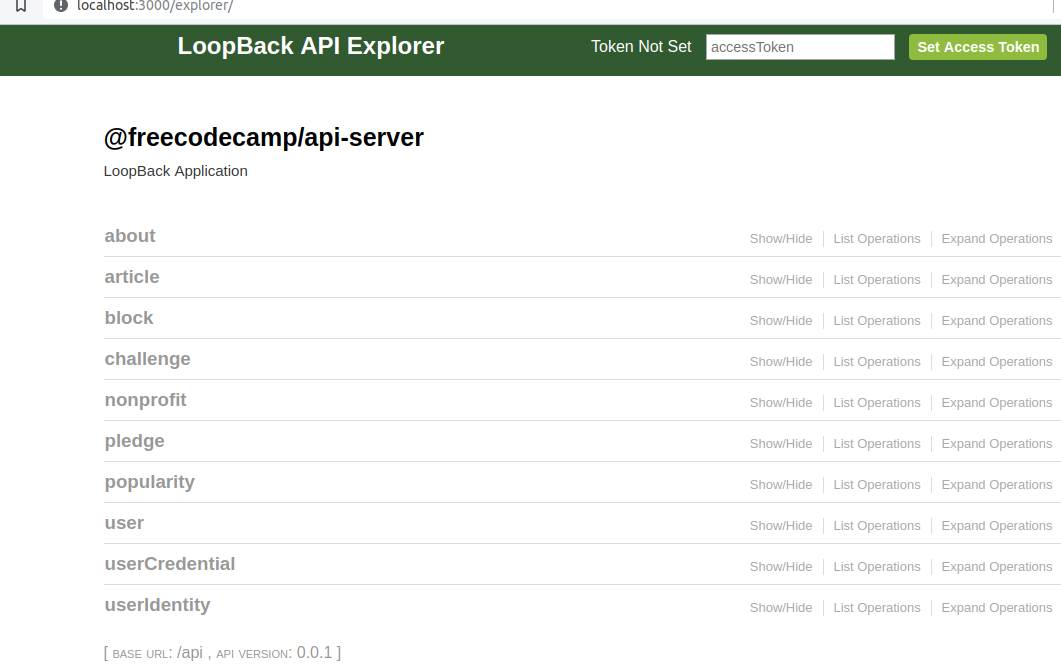Click inside the accessToken input field
Viewport: 1061px width, 665px height.
coord(799,46)
